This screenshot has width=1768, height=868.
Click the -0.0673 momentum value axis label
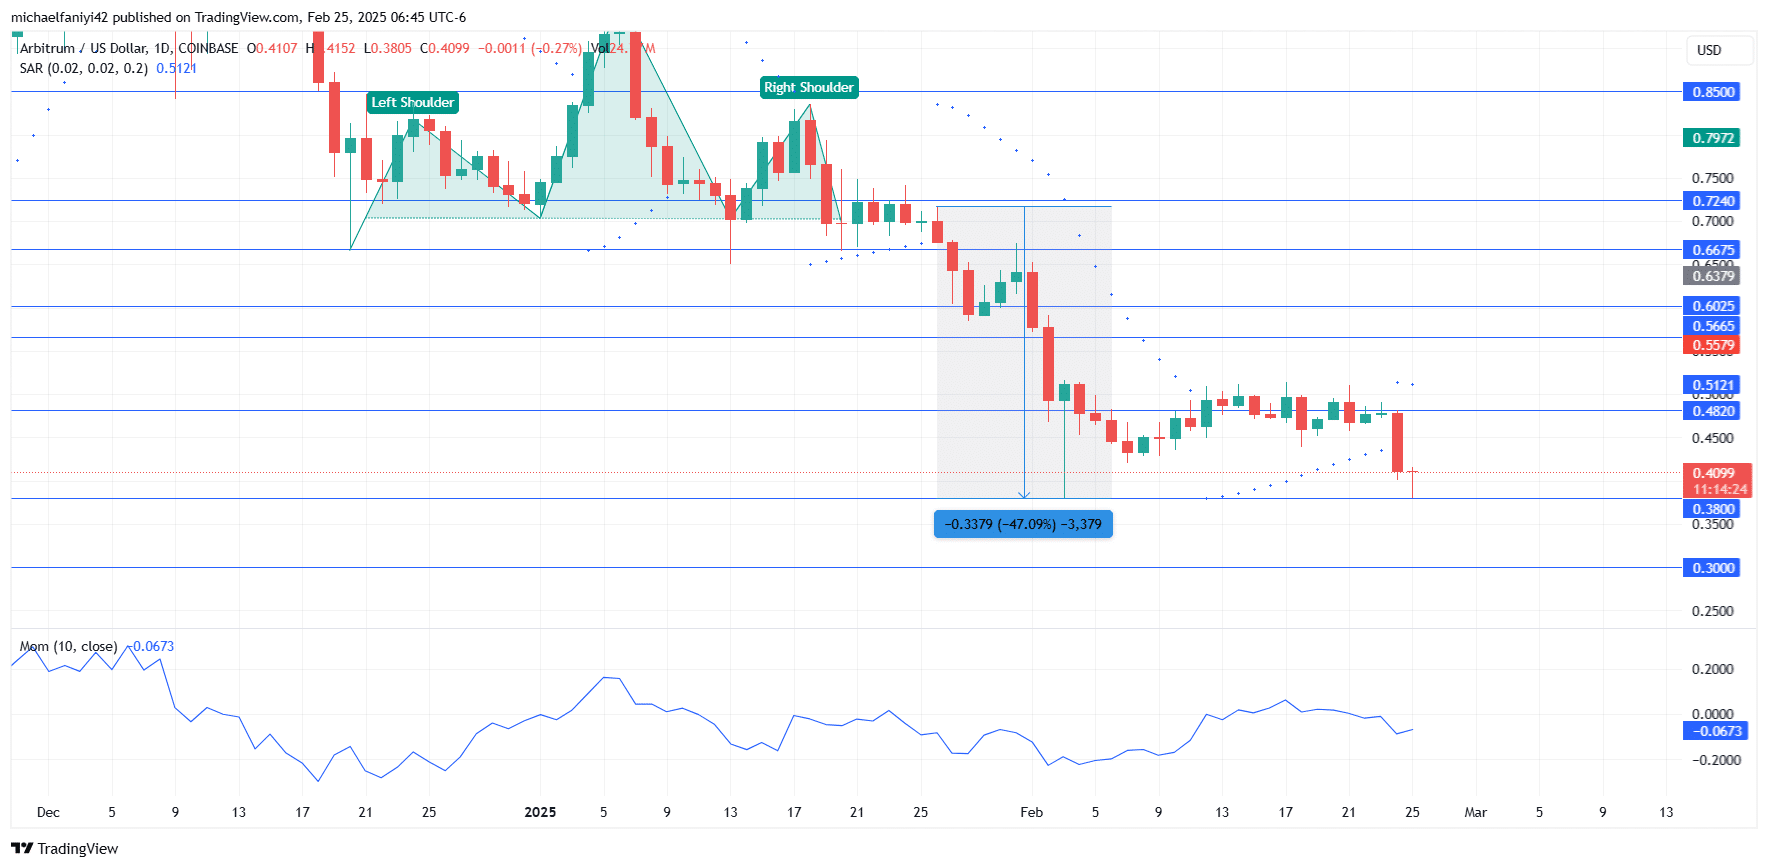pos(1716,731)
